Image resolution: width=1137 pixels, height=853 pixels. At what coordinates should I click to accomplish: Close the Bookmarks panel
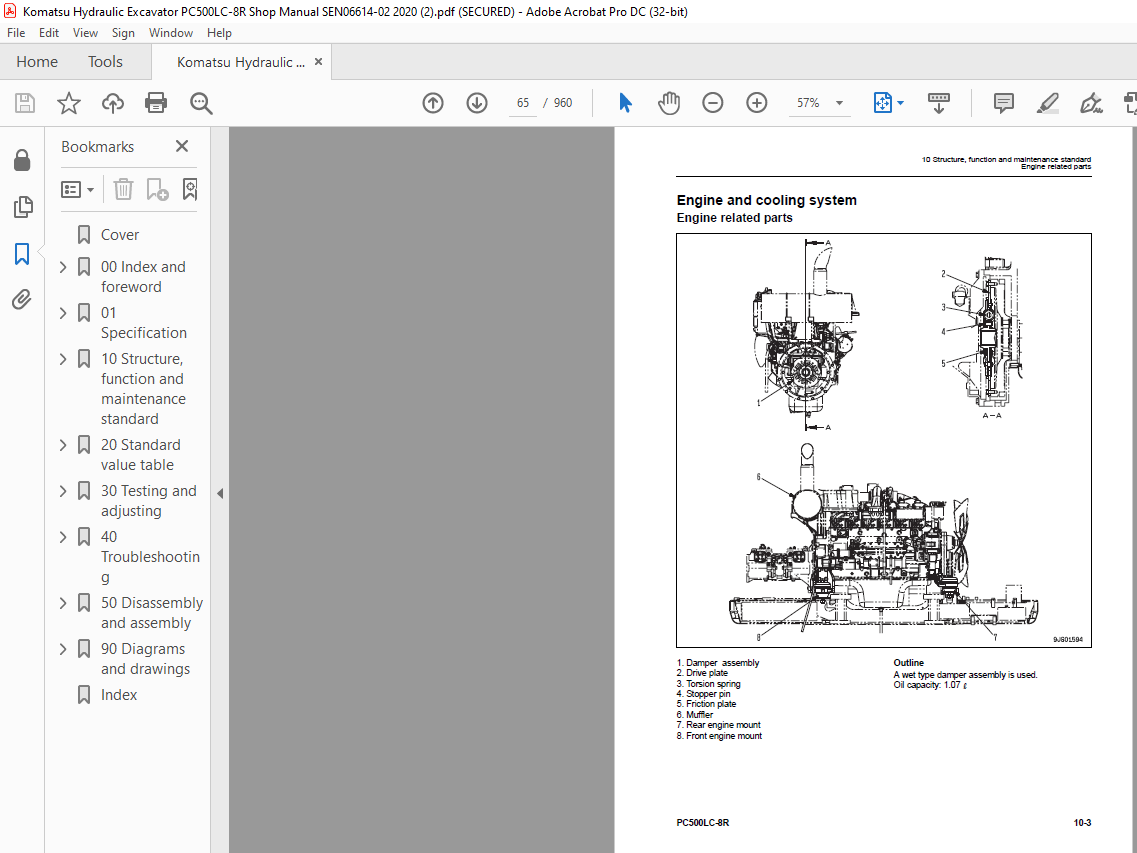pyautogui.click(x=182, y=146)
